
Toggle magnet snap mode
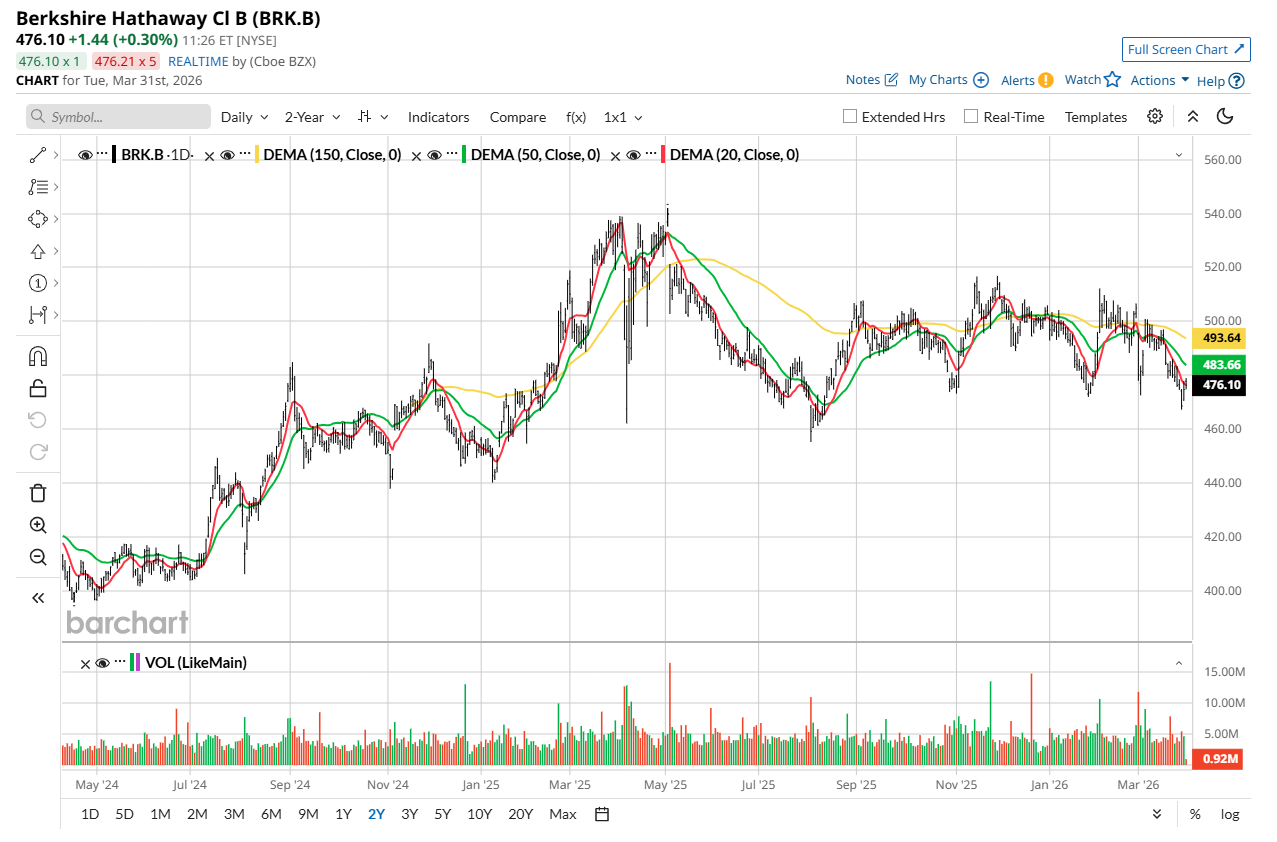(38, 356)
